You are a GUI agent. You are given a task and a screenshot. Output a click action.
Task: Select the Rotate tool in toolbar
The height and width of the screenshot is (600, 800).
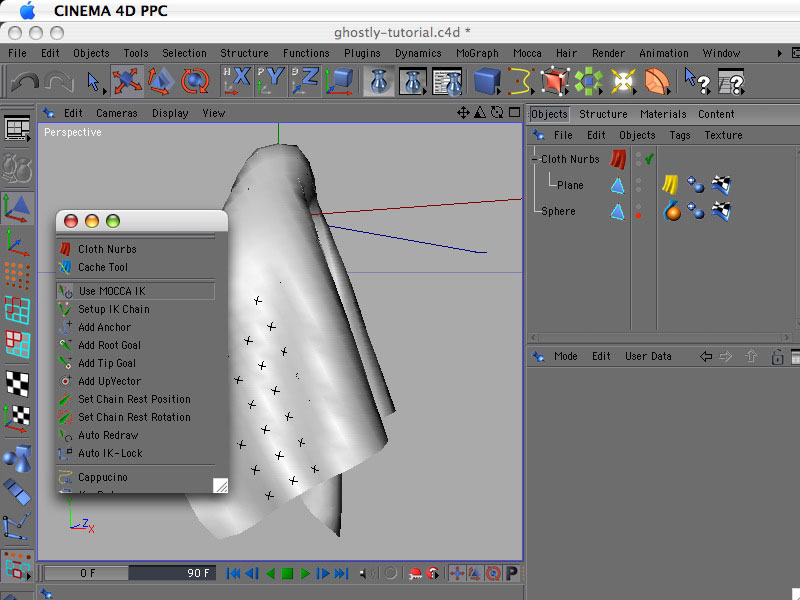pyautogui.click(x=195, y=80)
